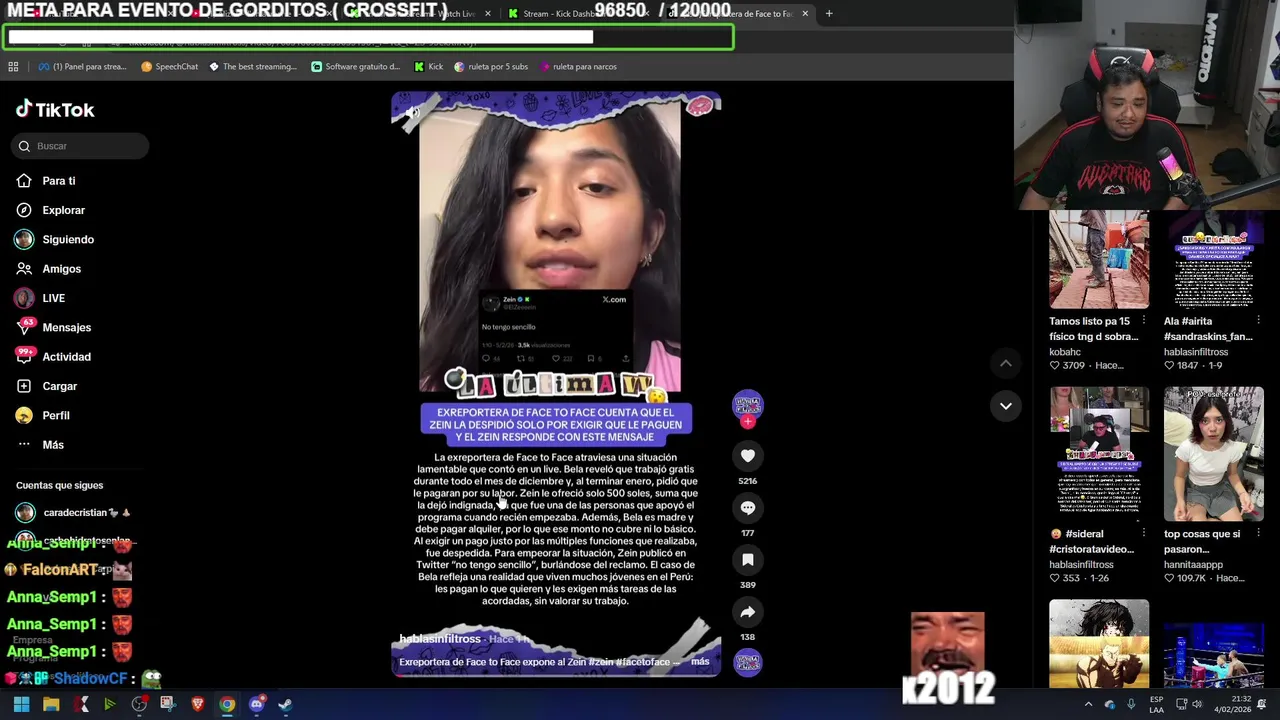Image resolution: width=1280 pixels, height=720 pixels.
Task: Open options menu for 'Tamos listo' video
Action: [x=1143, y=321]
